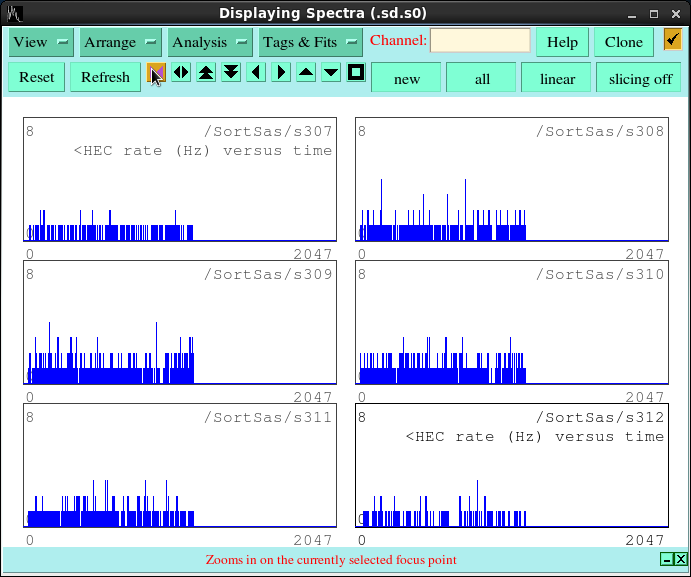
Task: Click the left-arrow shift icon
Action: [256, 72]
